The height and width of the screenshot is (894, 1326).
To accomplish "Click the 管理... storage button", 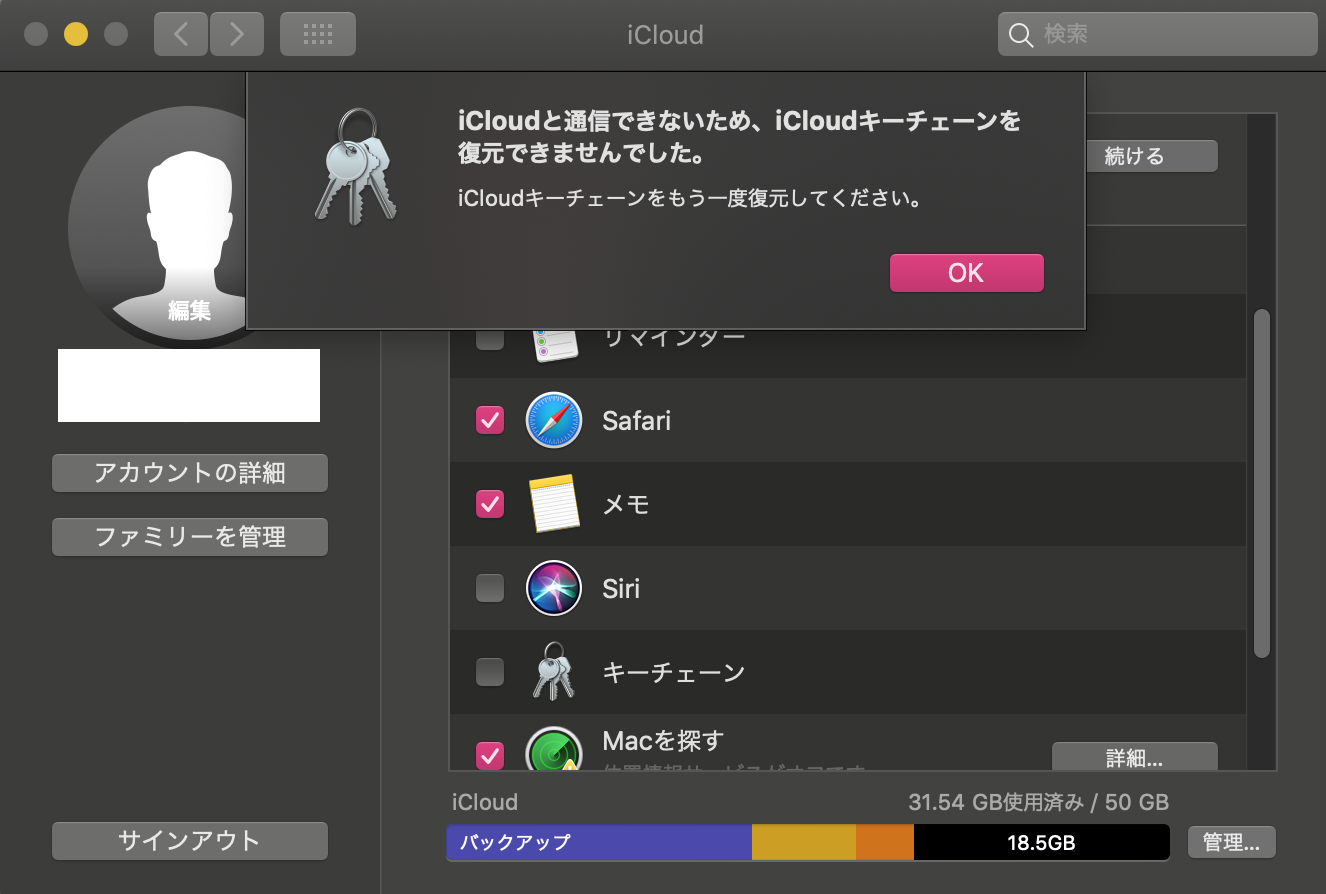I will (1232, 842).
